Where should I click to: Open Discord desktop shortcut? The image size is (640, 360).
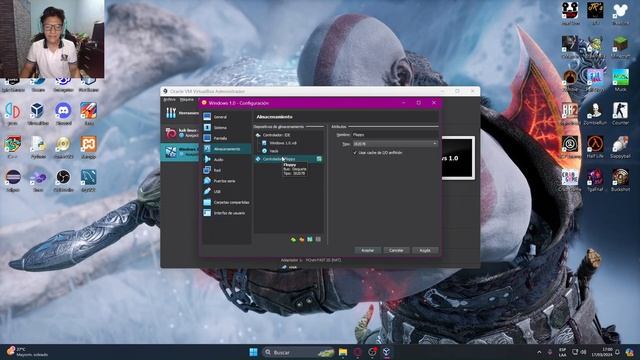63,113
